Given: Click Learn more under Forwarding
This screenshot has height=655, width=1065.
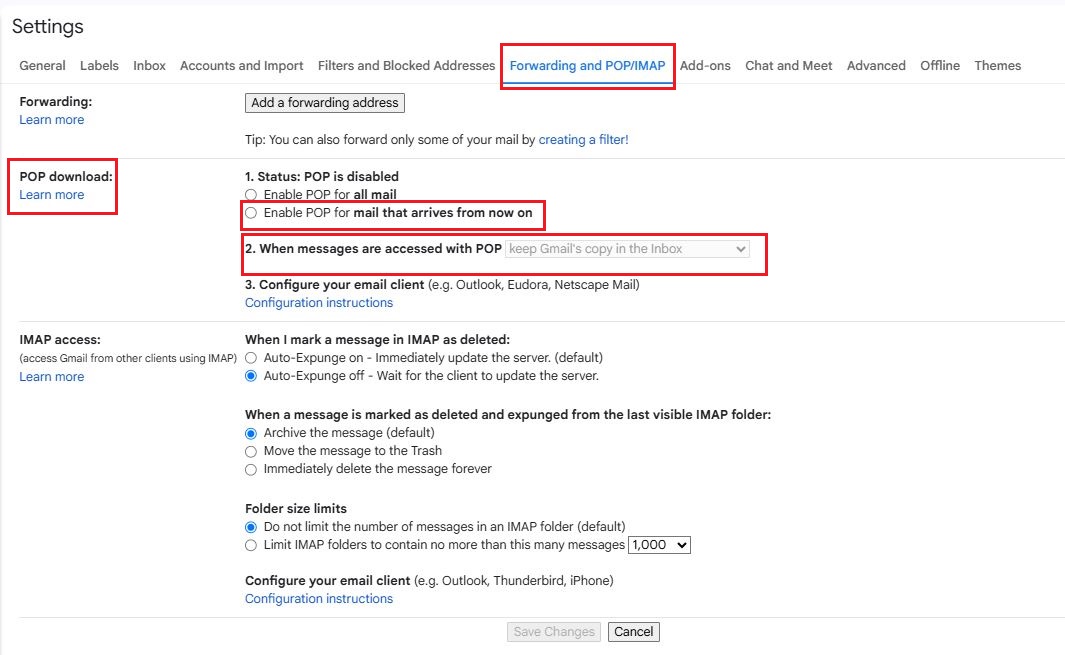Looking at the screenshot, I should 52,120.
